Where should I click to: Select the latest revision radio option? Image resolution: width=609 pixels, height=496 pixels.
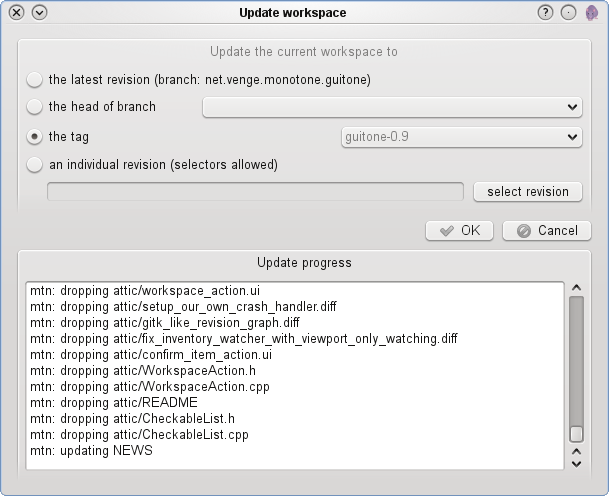pyautogui.click(x=34, y=79)
